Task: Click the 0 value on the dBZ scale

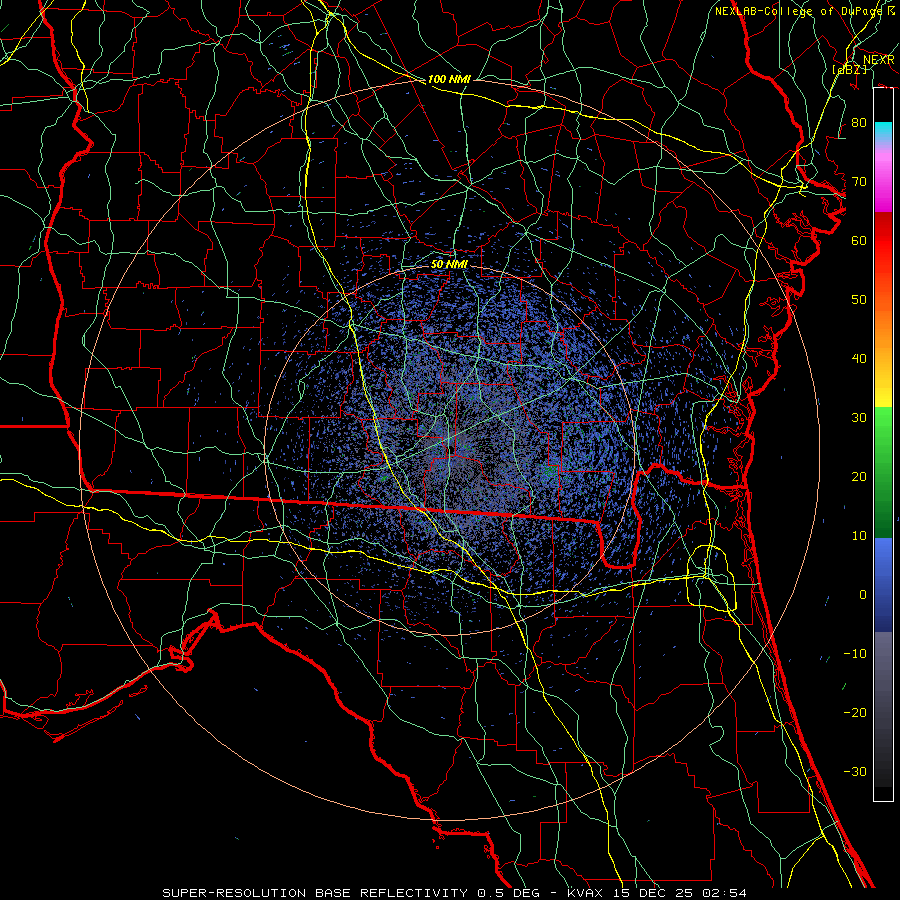Action: point(863,595)
